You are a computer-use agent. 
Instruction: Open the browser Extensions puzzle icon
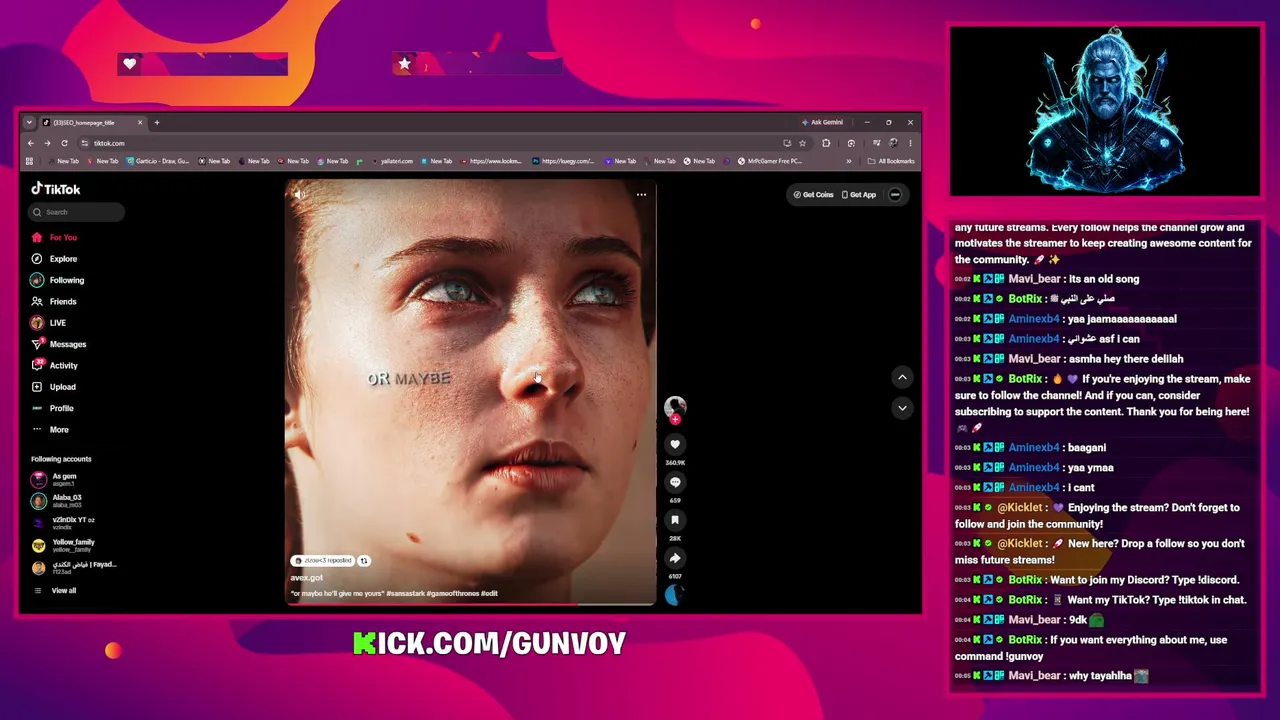pos(826,143)
